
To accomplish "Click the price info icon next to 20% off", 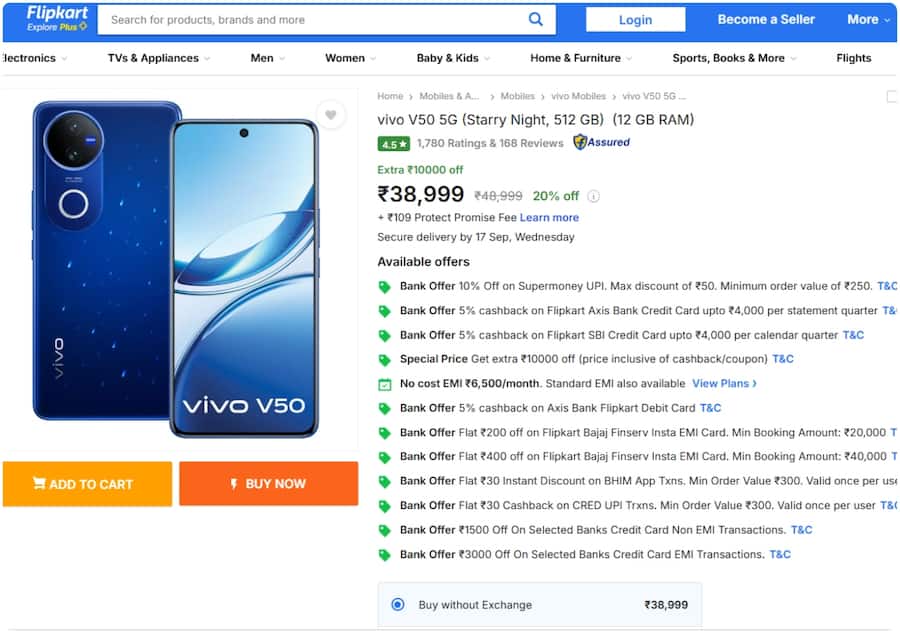I will click(x=594, y=196).
